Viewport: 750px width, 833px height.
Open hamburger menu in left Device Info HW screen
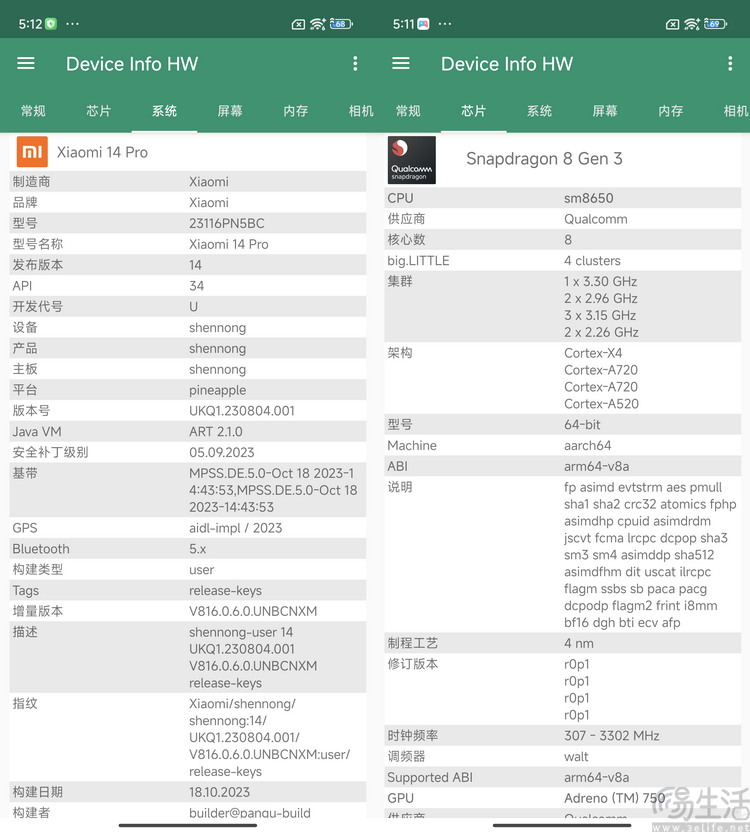[26, 64]
